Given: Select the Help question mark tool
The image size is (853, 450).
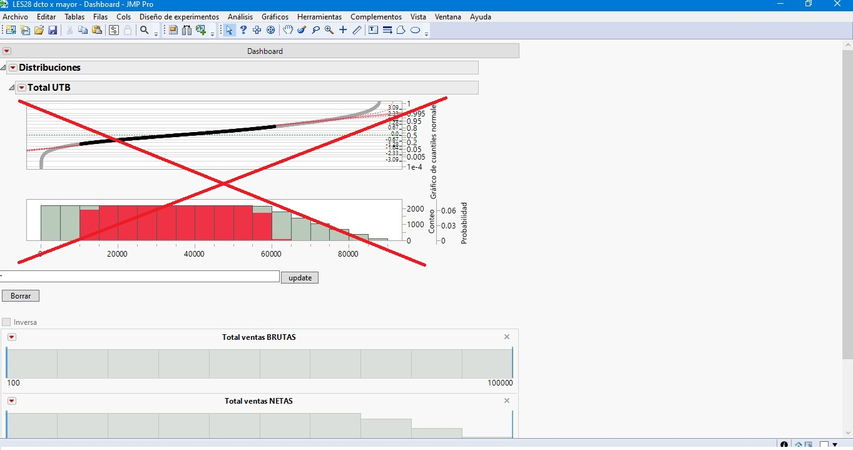Looking at the screenshot, I should point(243,31).
